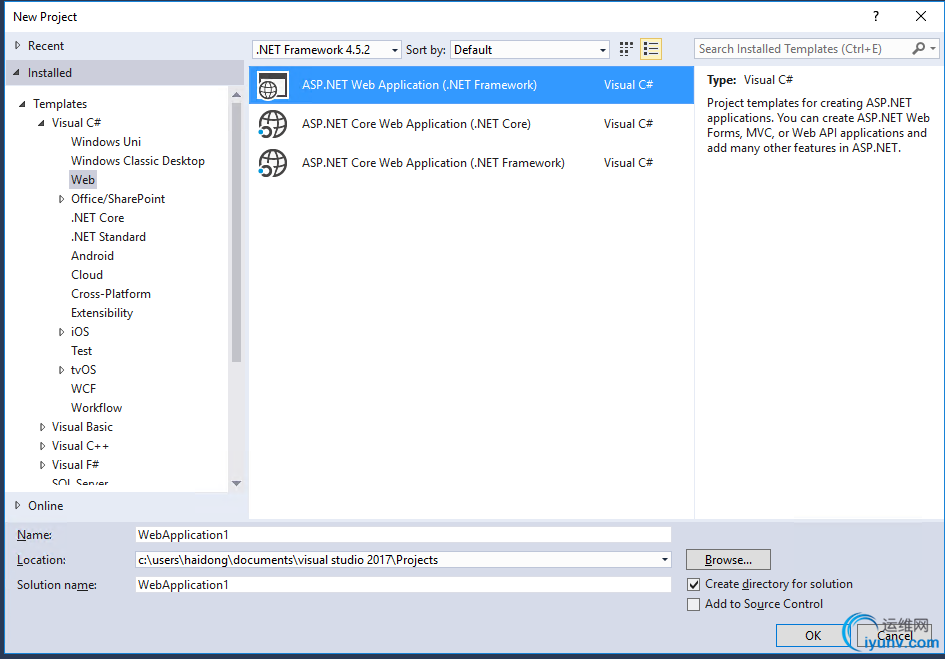945x659 pixels.
Task: Select the Test category
Action: [x=81, y=351]
